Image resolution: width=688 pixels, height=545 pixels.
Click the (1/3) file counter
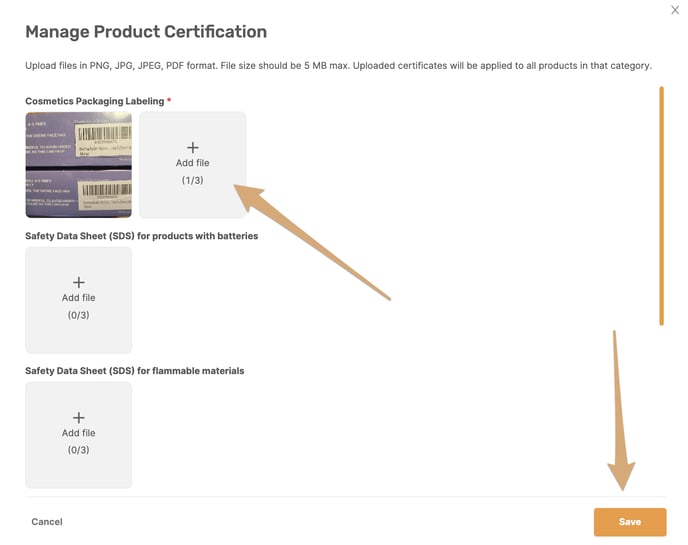[193, 180]
